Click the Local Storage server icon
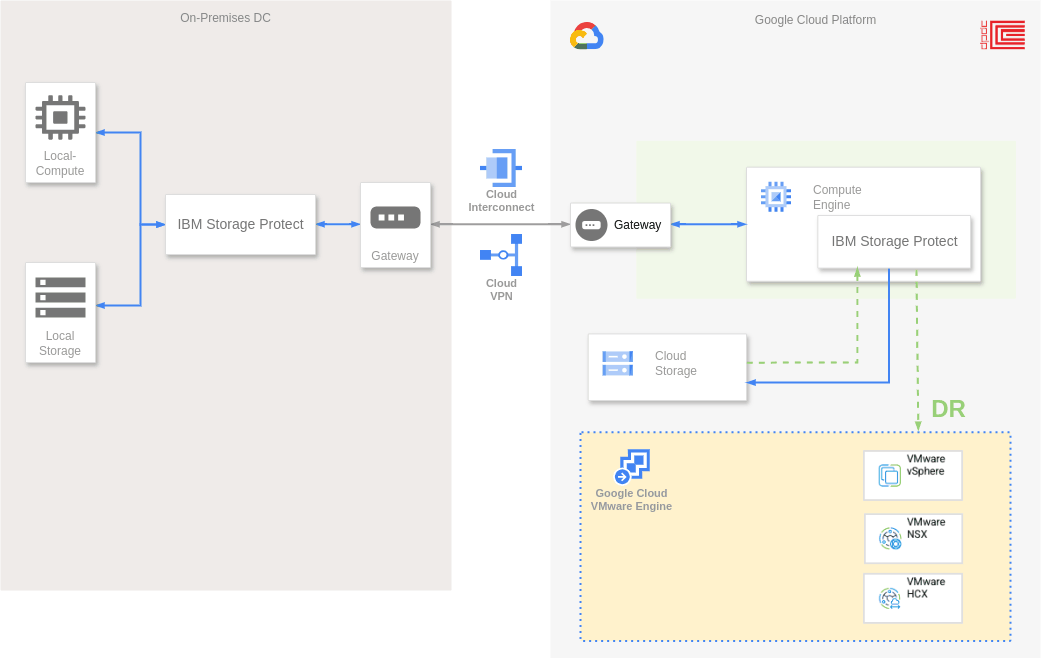The image size is (1041, 658). click(60, 297)
